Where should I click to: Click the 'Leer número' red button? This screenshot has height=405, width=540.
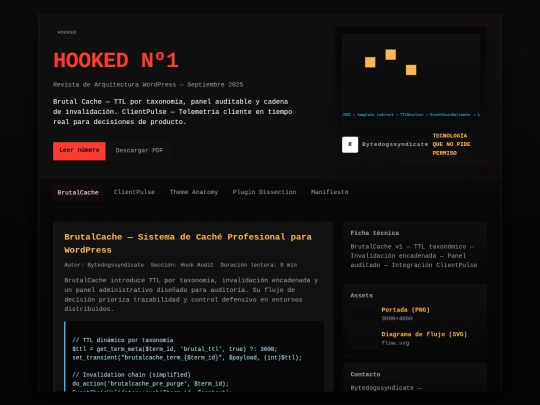pos(79,151)
